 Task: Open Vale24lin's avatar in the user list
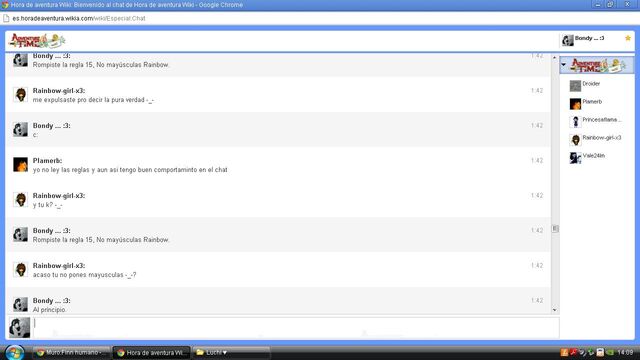pyautogui.click(x=575, y=158)
